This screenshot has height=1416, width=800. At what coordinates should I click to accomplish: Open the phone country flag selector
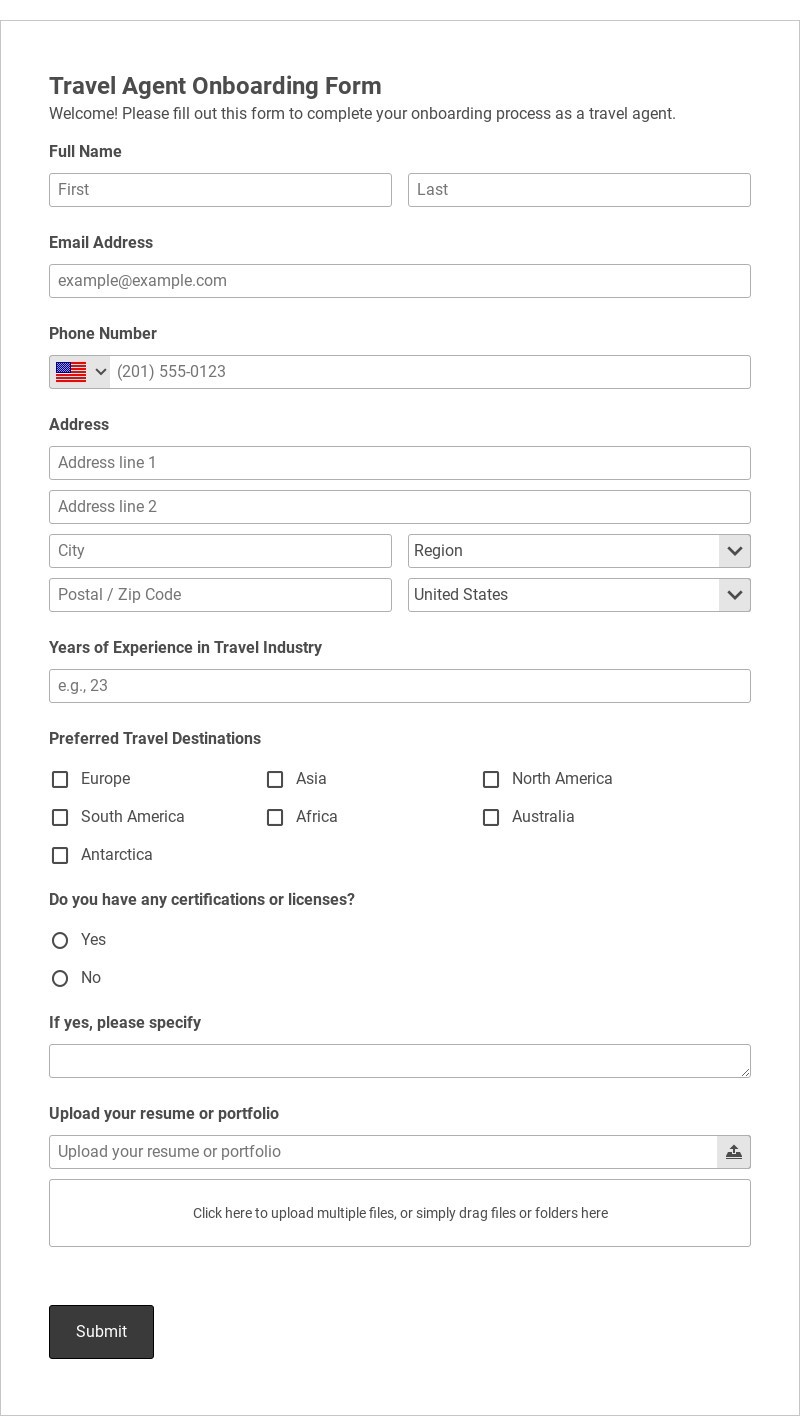click(80, 372)
